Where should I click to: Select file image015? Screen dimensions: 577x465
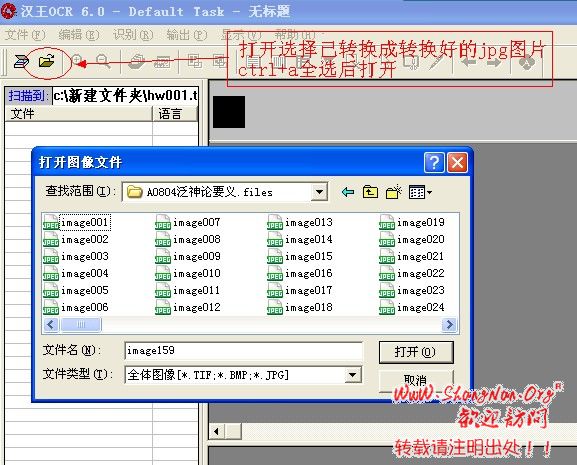[300, 256]
